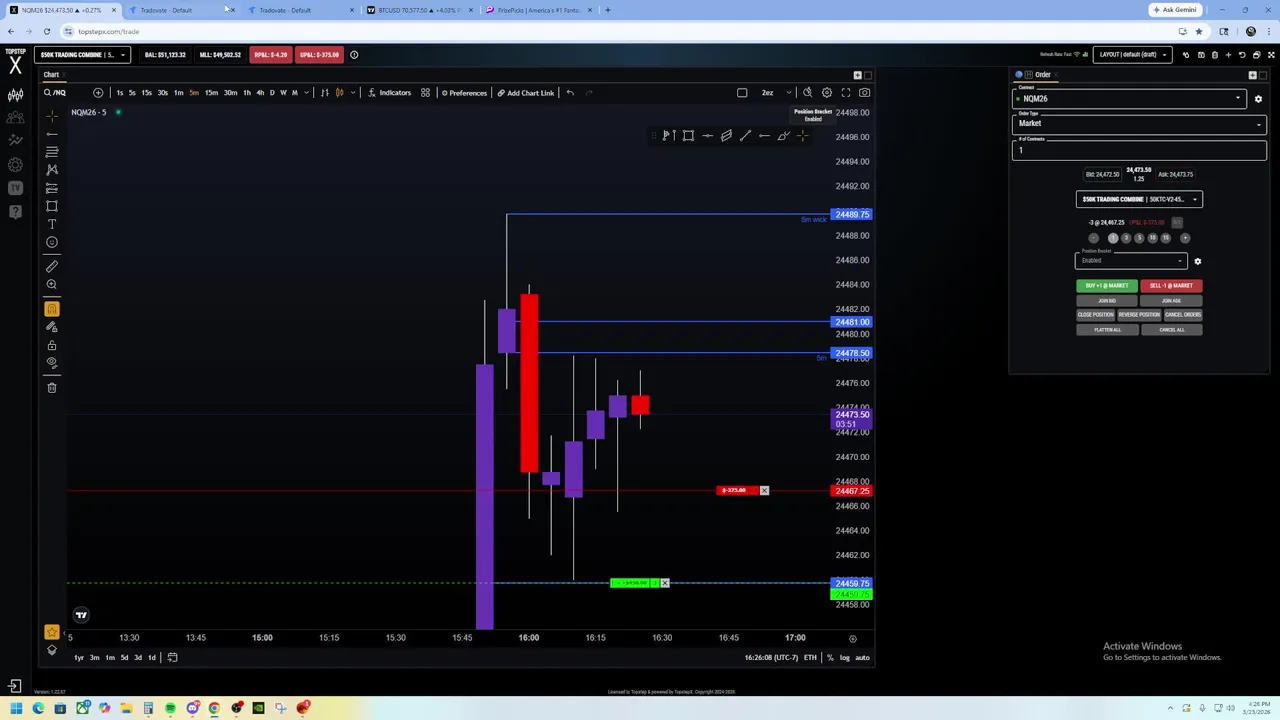Viewport: 1280px width, 720px height.
Task: Open chart settings gear icon
Action: pyautogui.click(x=826, y=93)
